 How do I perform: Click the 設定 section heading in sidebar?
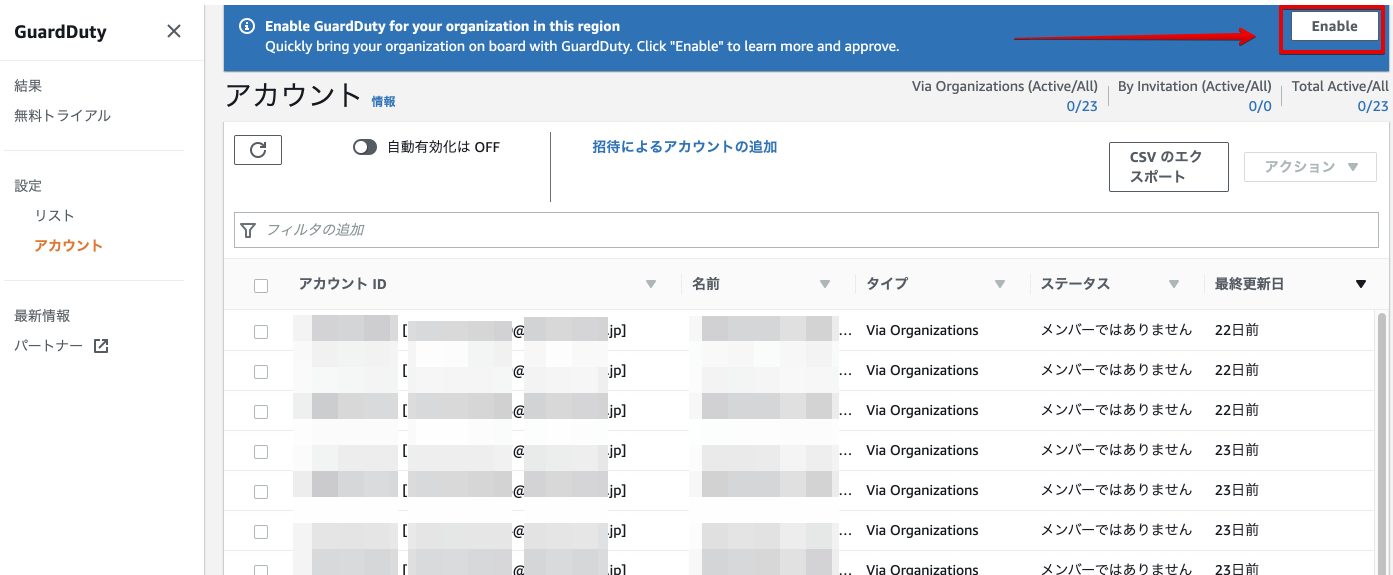pos(28,186)
